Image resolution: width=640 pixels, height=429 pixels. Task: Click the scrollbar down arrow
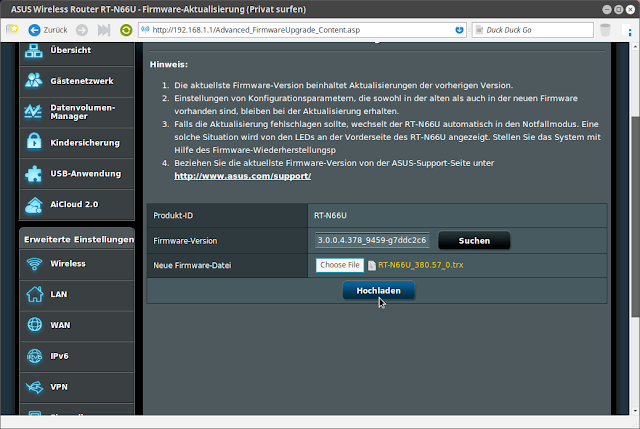tap(636, 411)
